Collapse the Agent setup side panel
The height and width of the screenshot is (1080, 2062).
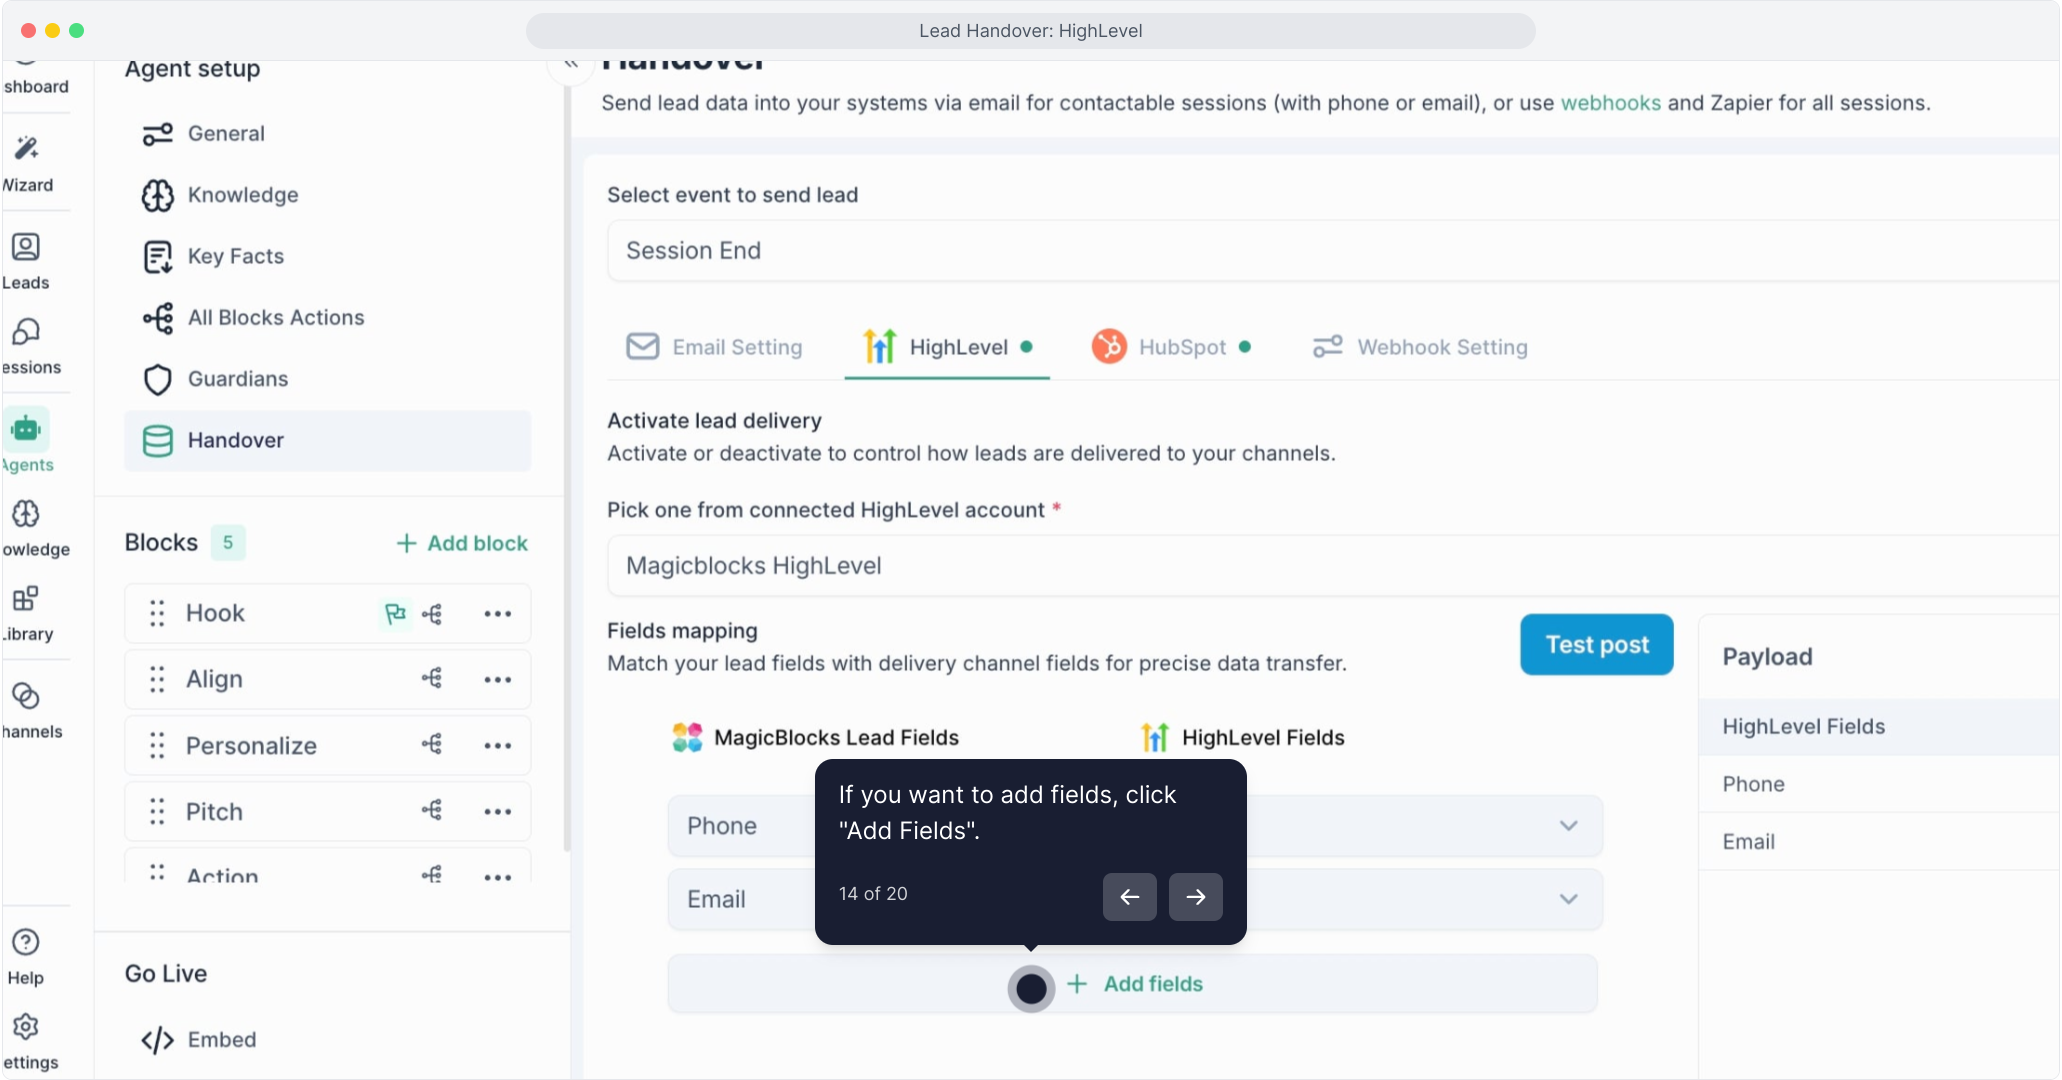click(571, 64)
